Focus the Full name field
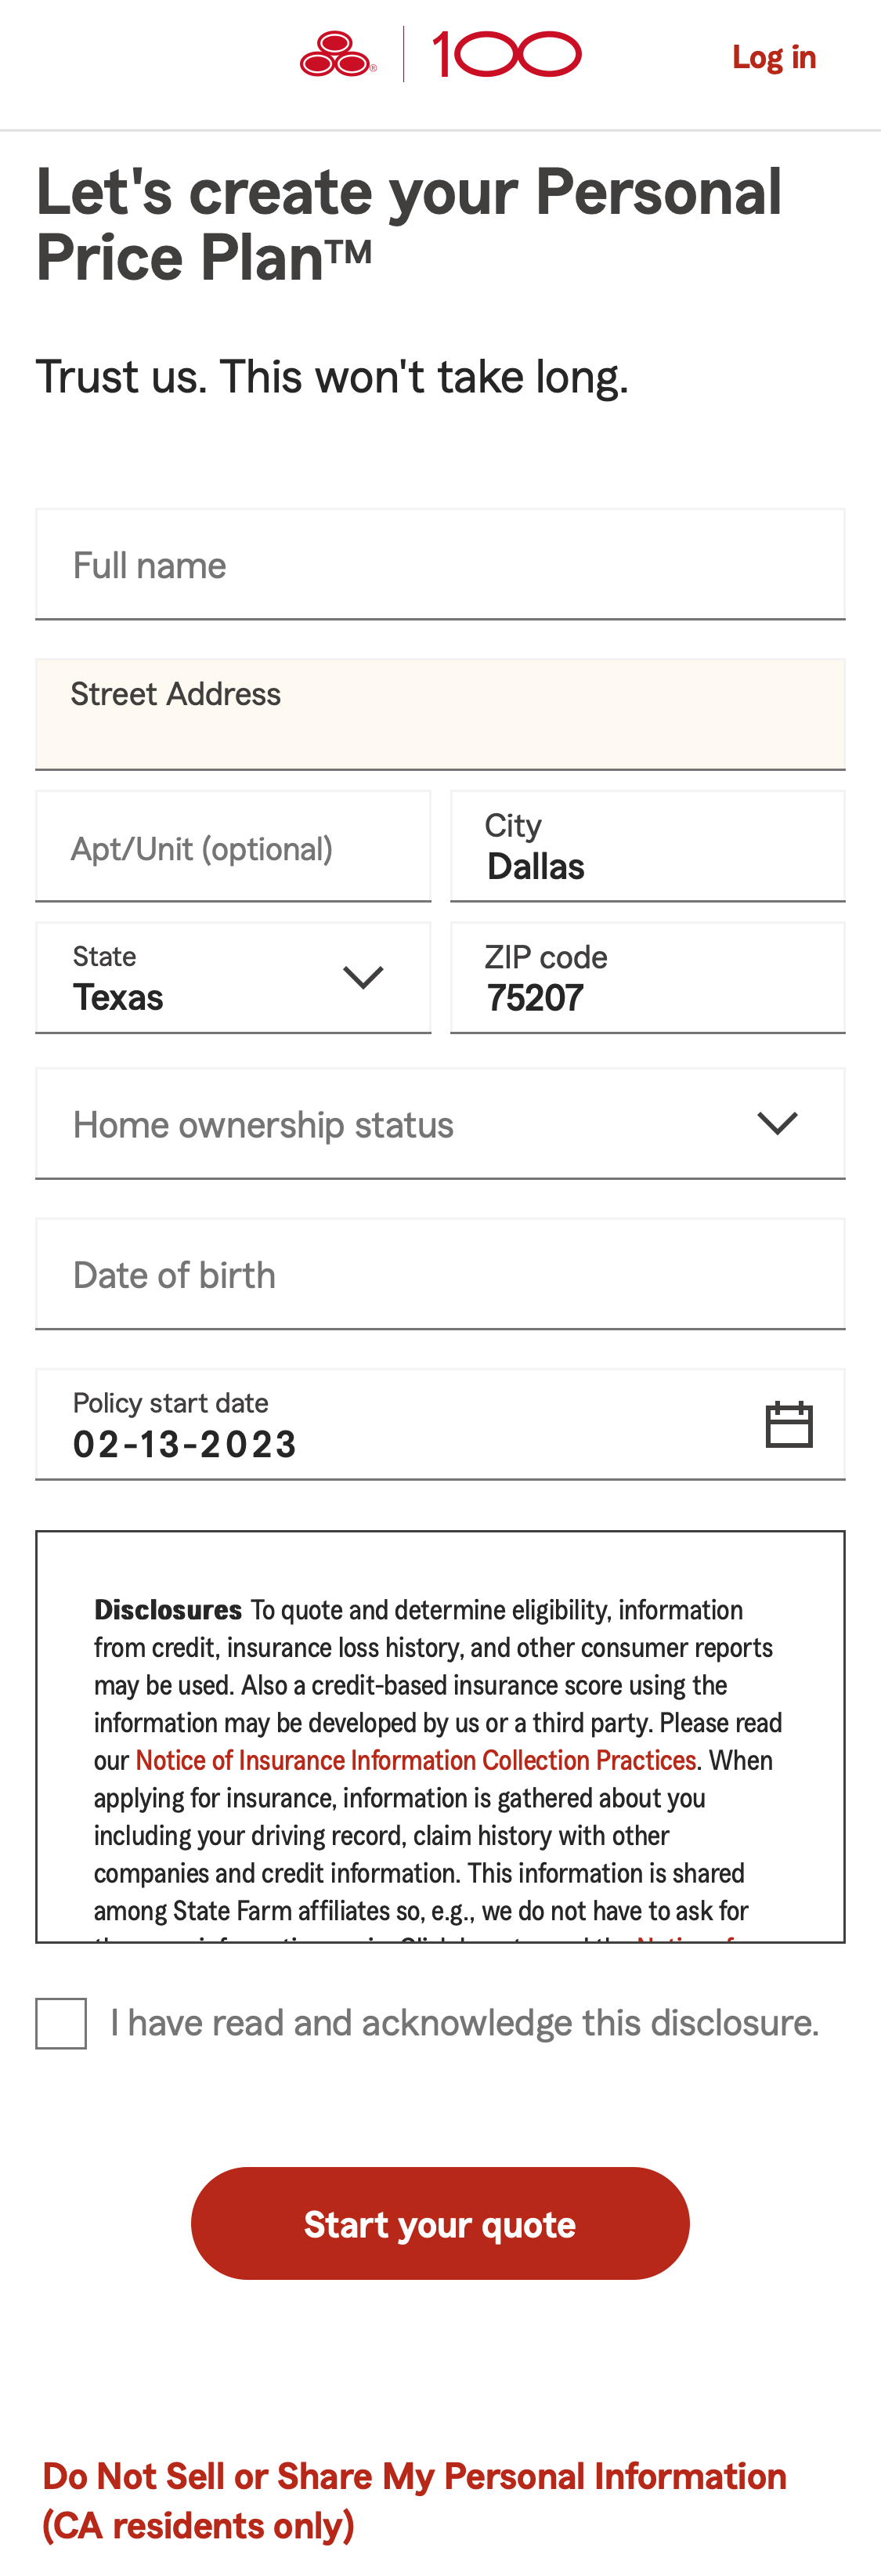Image resolution: width=881 pixels, height=2576 pixels. click(x=440, y=565)
